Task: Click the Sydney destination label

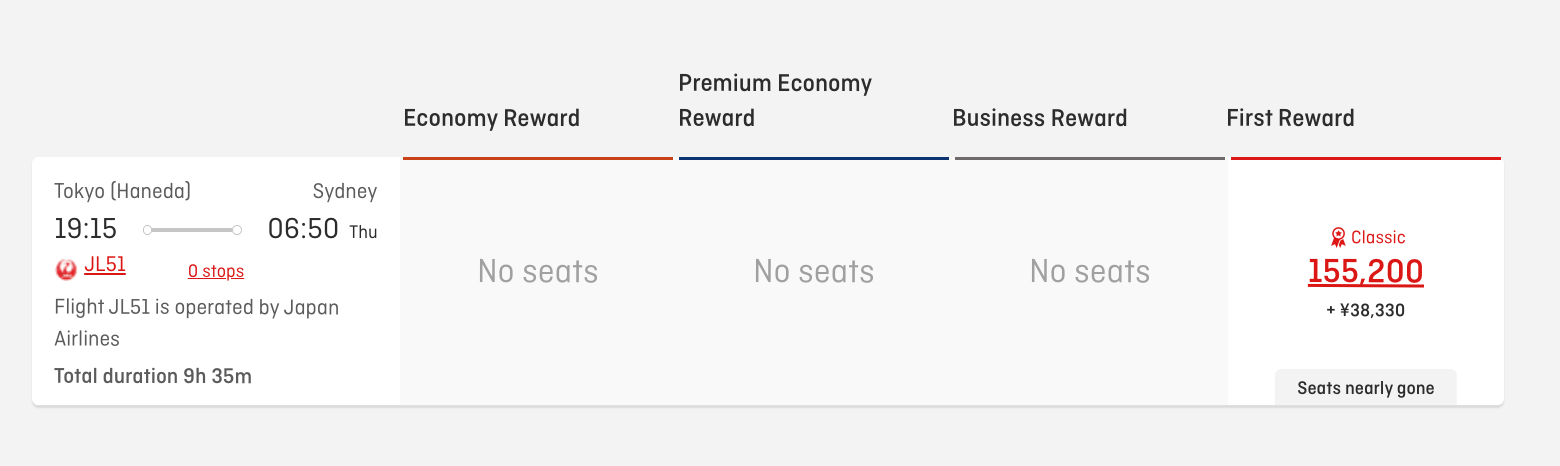Action: click(x=344, y=191)
